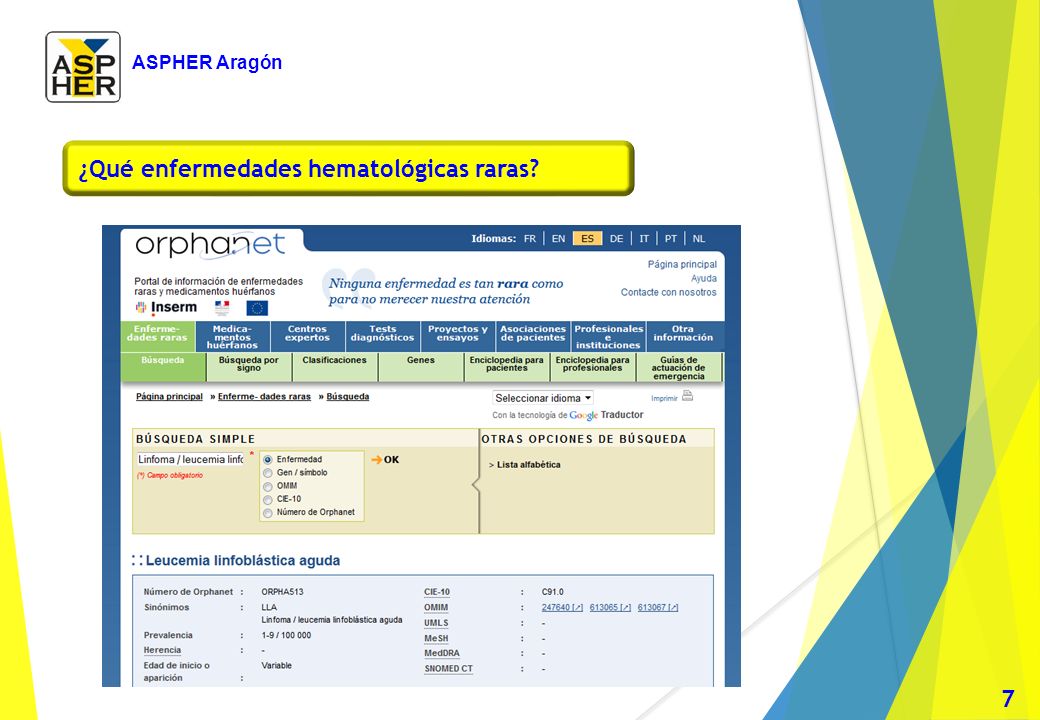The width and height of the screenshot is (1040, 720).
Task: Click the OMIM field label link
Action: [436, 607]
